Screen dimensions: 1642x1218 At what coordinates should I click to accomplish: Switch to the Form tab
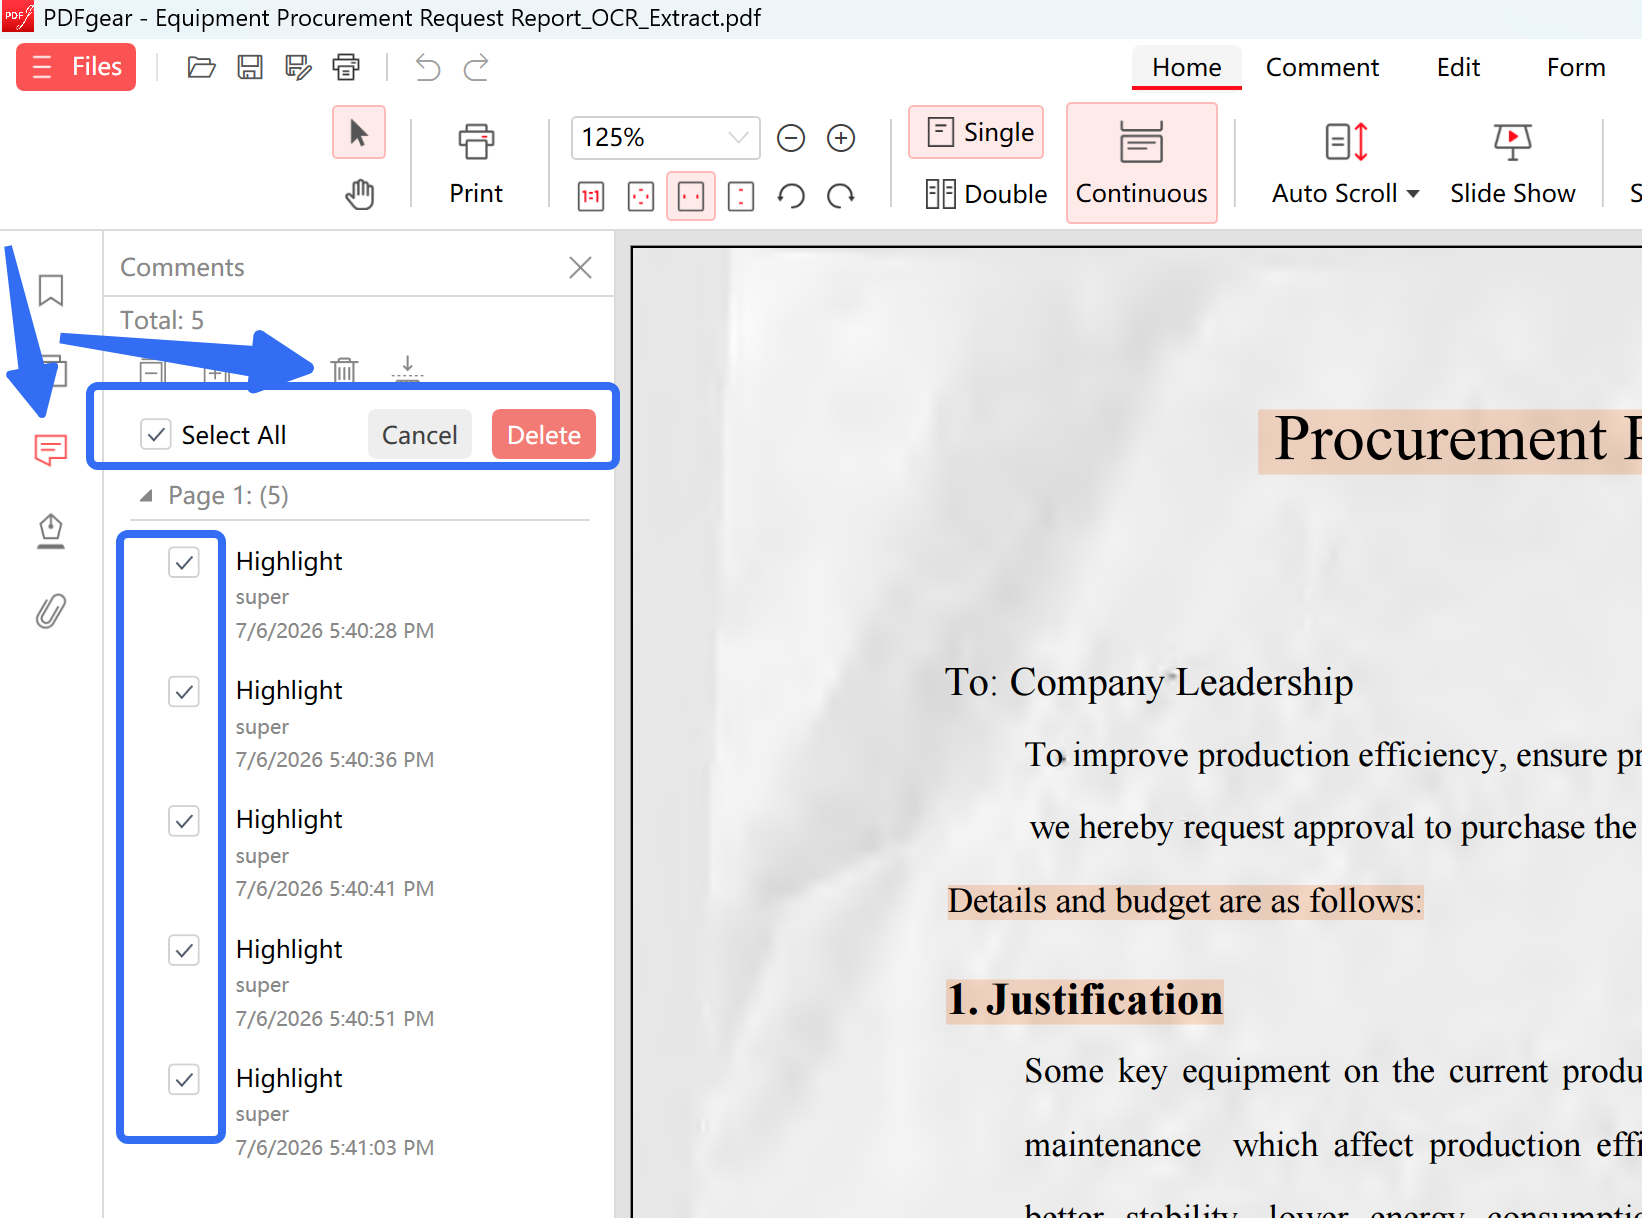[x=1576, y=67]
